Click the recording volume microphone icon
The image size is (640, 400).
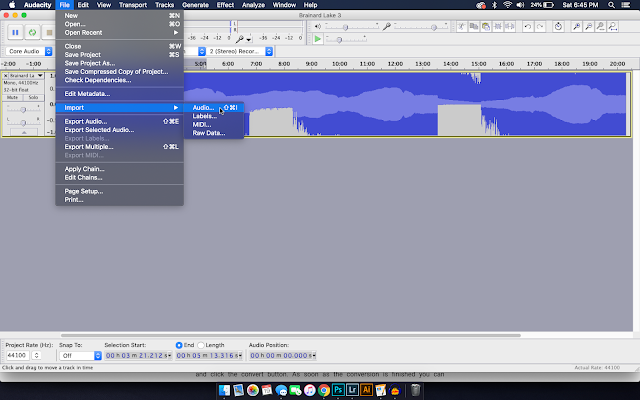[386, 27]
